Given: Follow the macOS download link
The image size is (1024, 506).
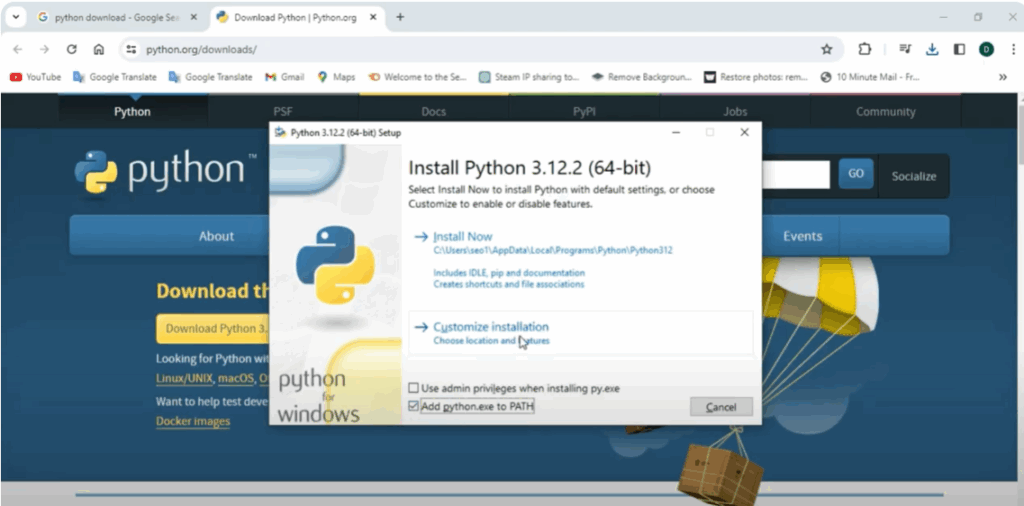Looking at the screenshot, I should (236, 378).
